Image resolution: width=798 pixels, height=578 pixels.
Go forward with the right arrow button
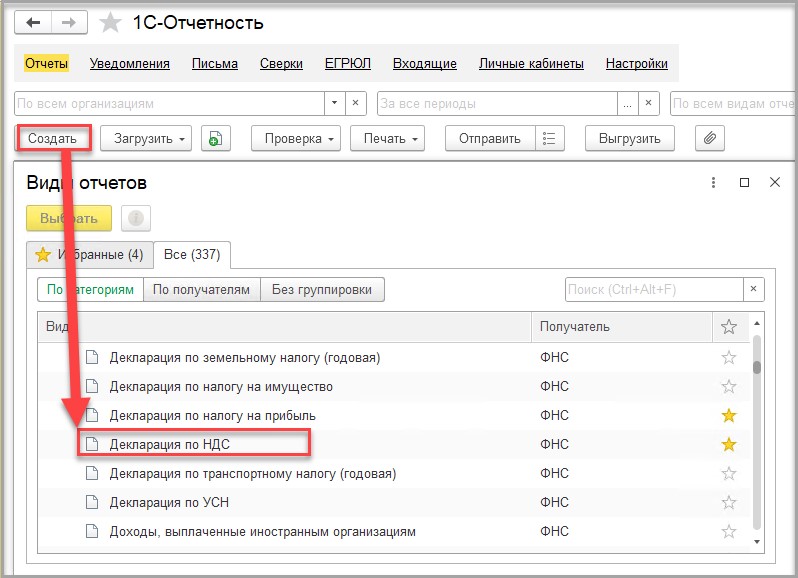(x=69, y=22)
